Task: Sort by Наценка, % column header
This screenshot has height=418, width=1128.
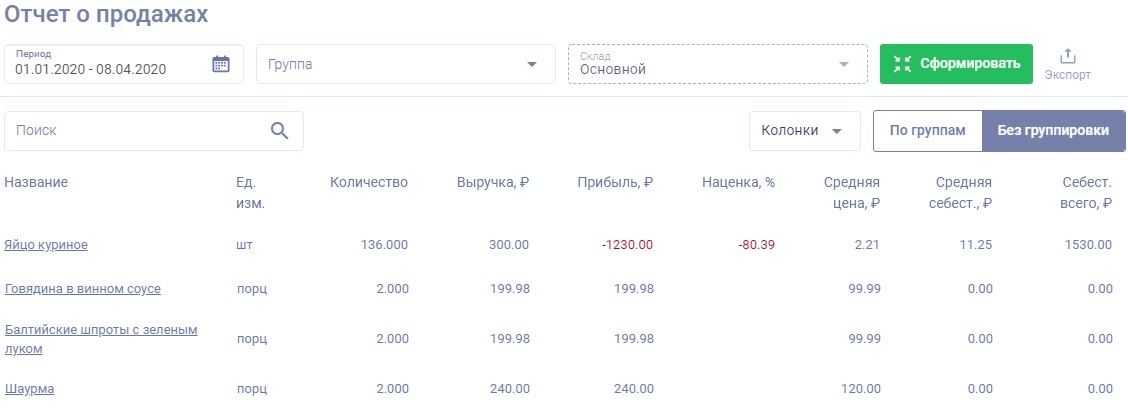Action: (x=738, y=182)
